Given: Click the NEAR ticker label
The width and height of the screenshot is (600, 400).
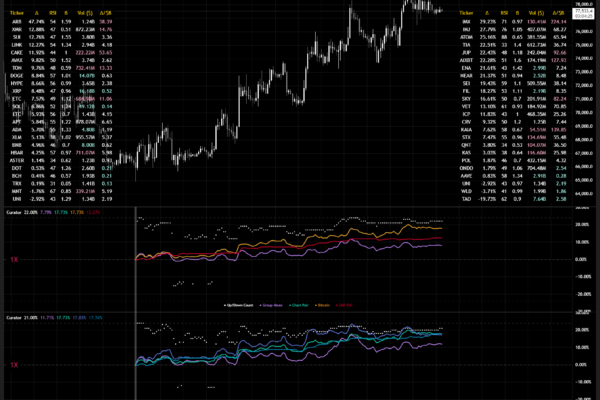Looking at the screenshot, I should click(466, 76).
